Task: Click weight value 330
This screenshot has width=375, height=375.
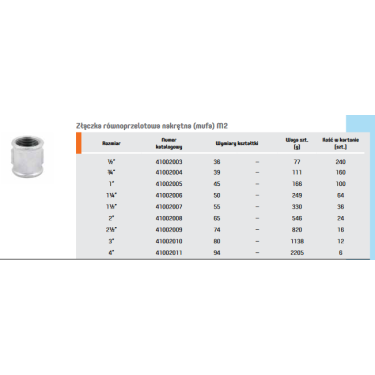Action: 297,207
